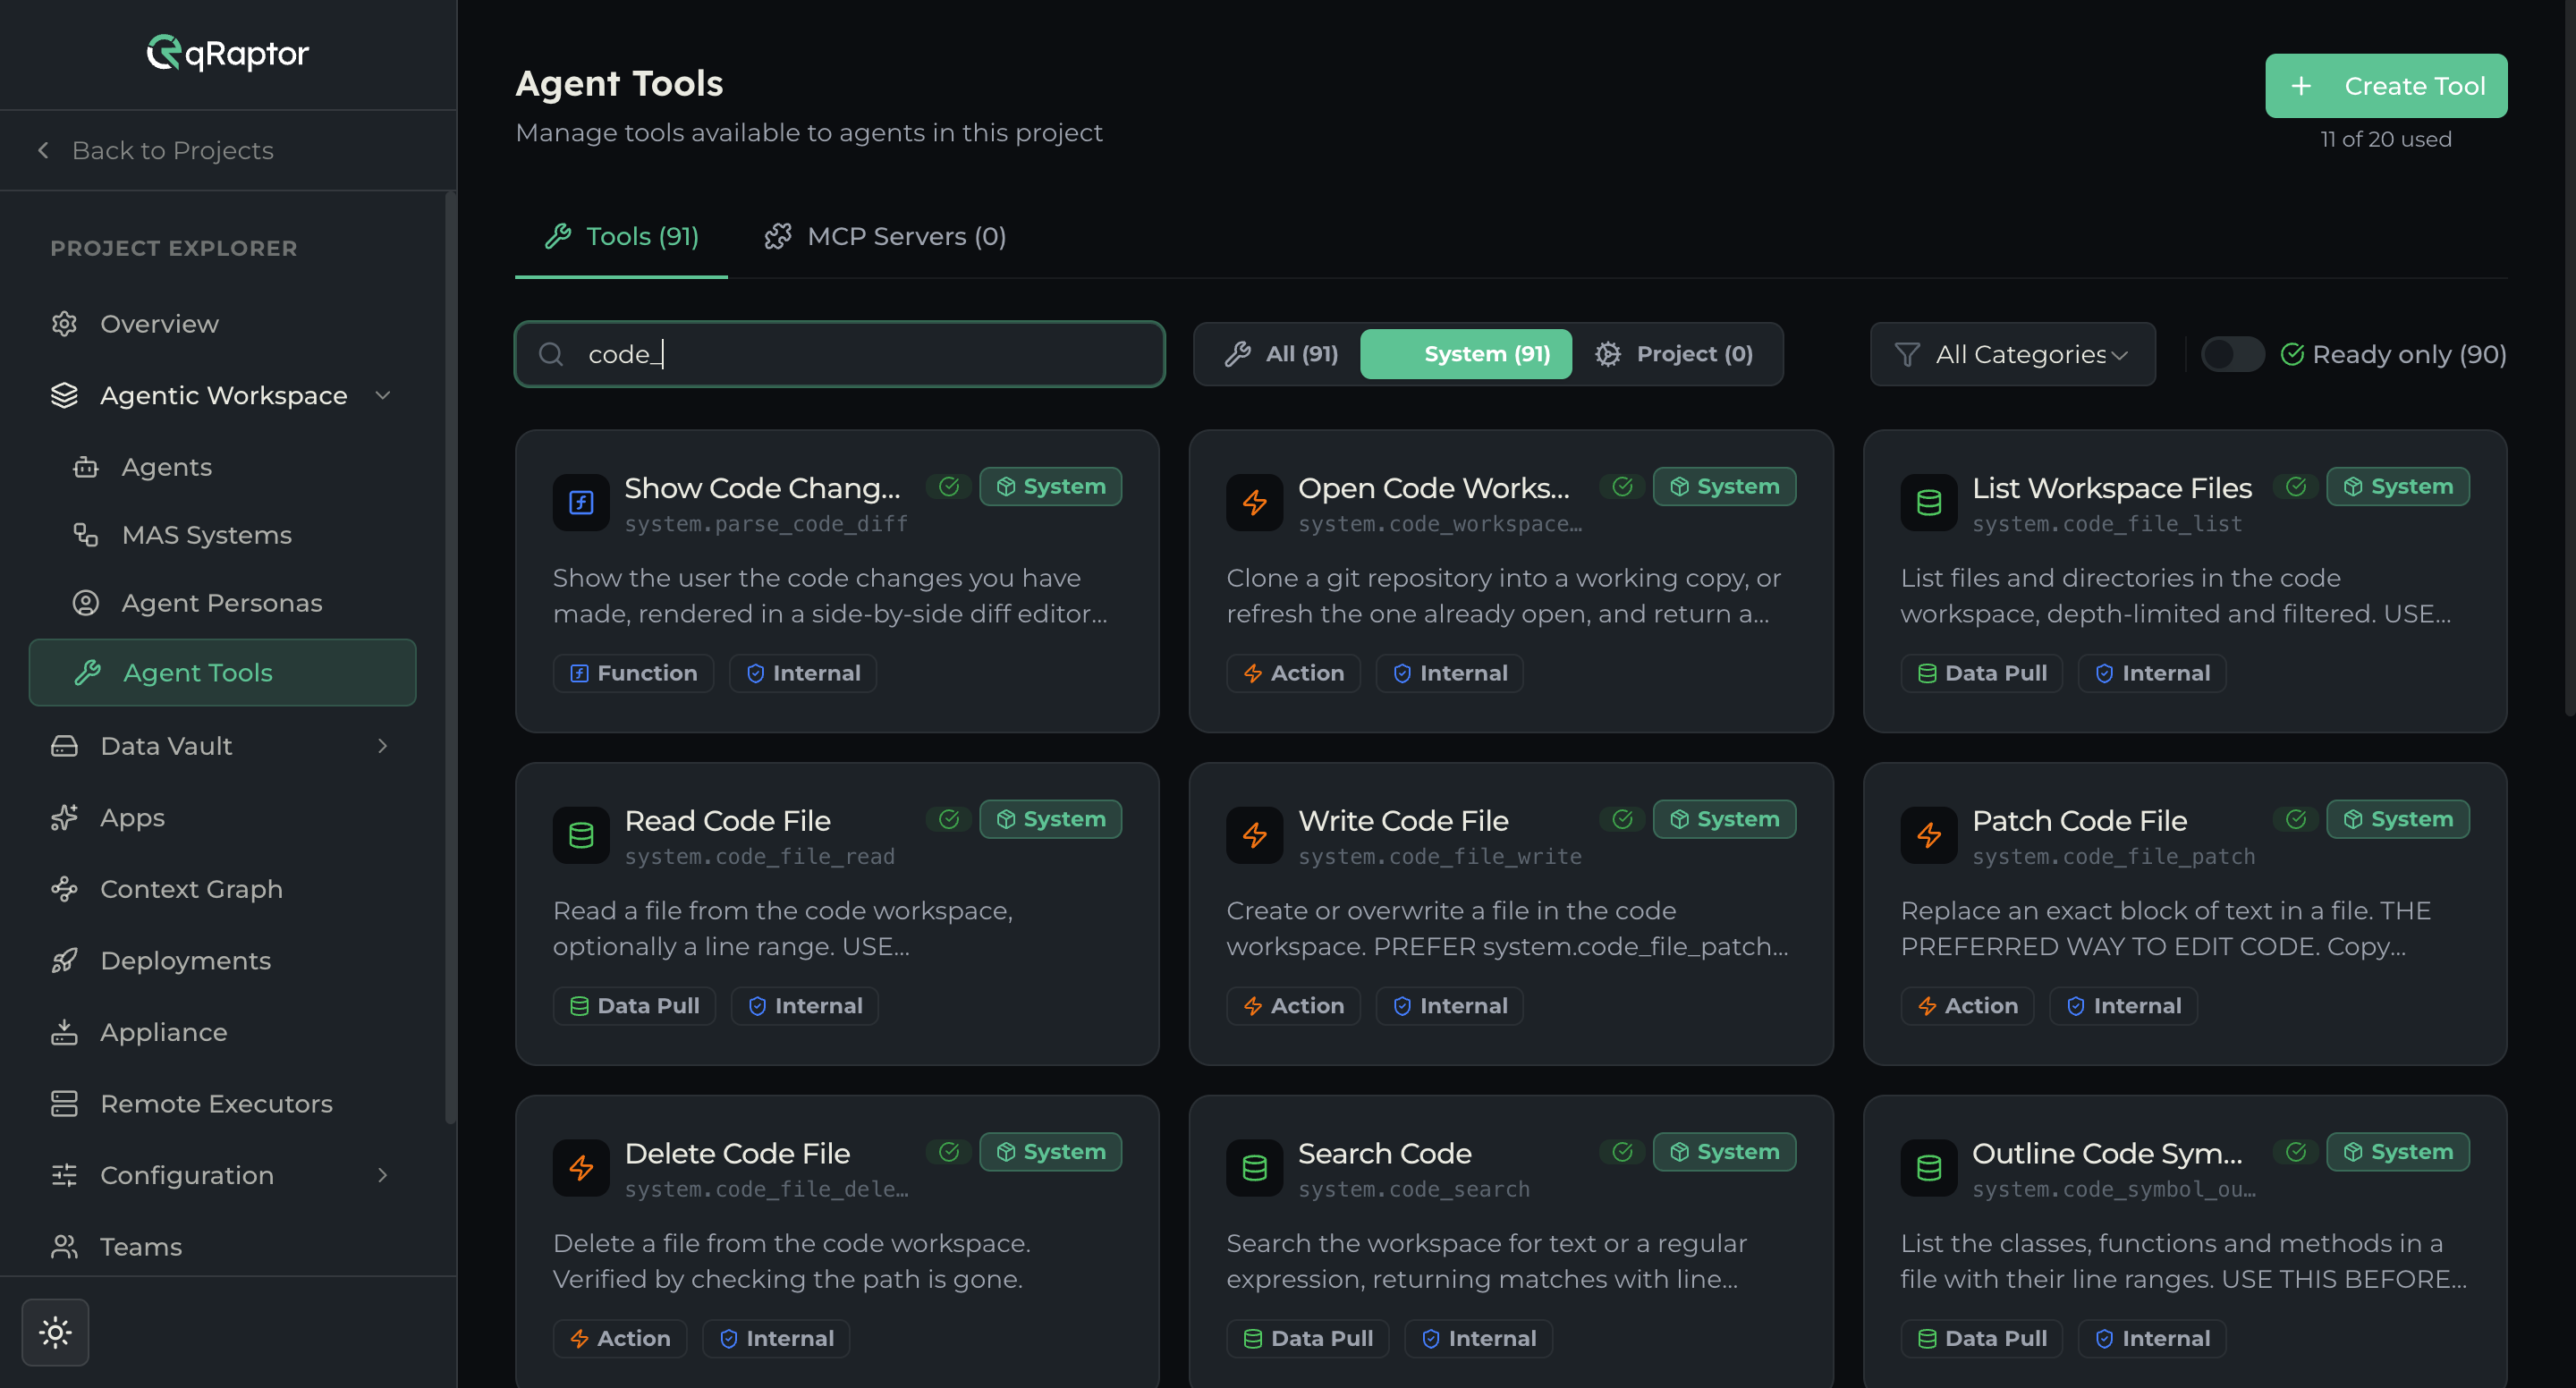Image resolution: width=2576 pixels, height=1388 pixels.
Task: Click '11 of 20 used' text
Action: (2386, 140)
